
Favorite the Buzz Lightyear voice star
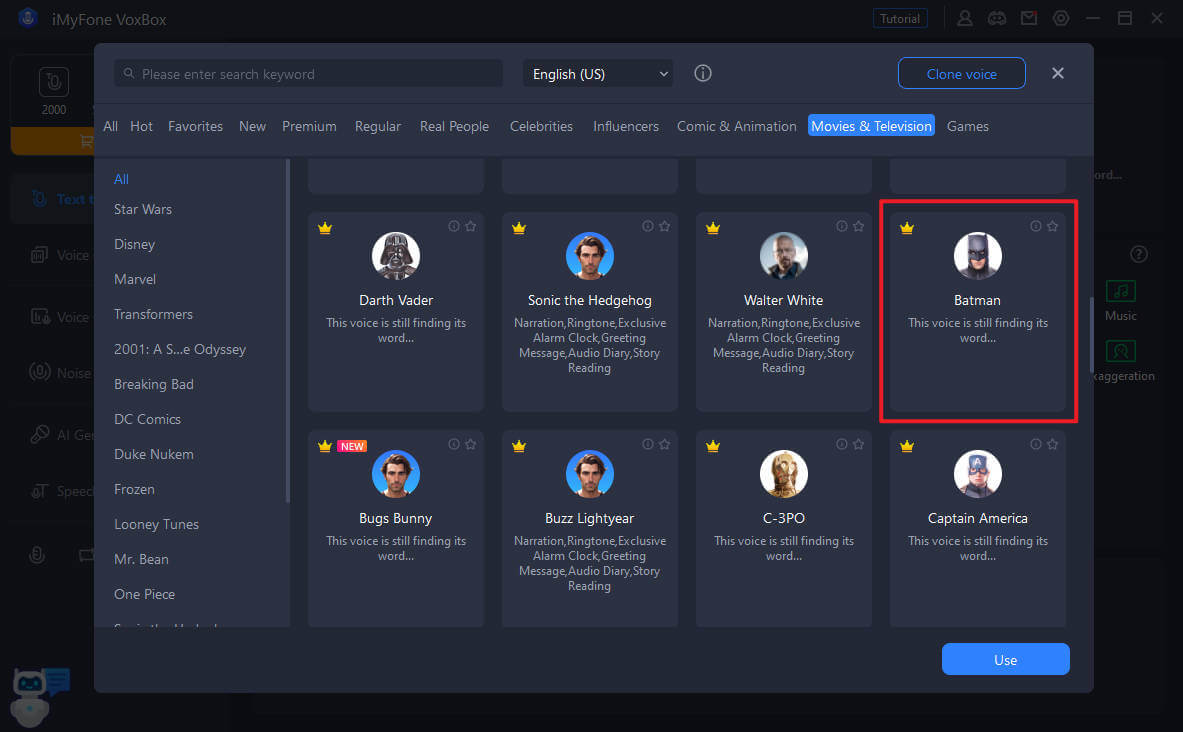pos(665,444)
